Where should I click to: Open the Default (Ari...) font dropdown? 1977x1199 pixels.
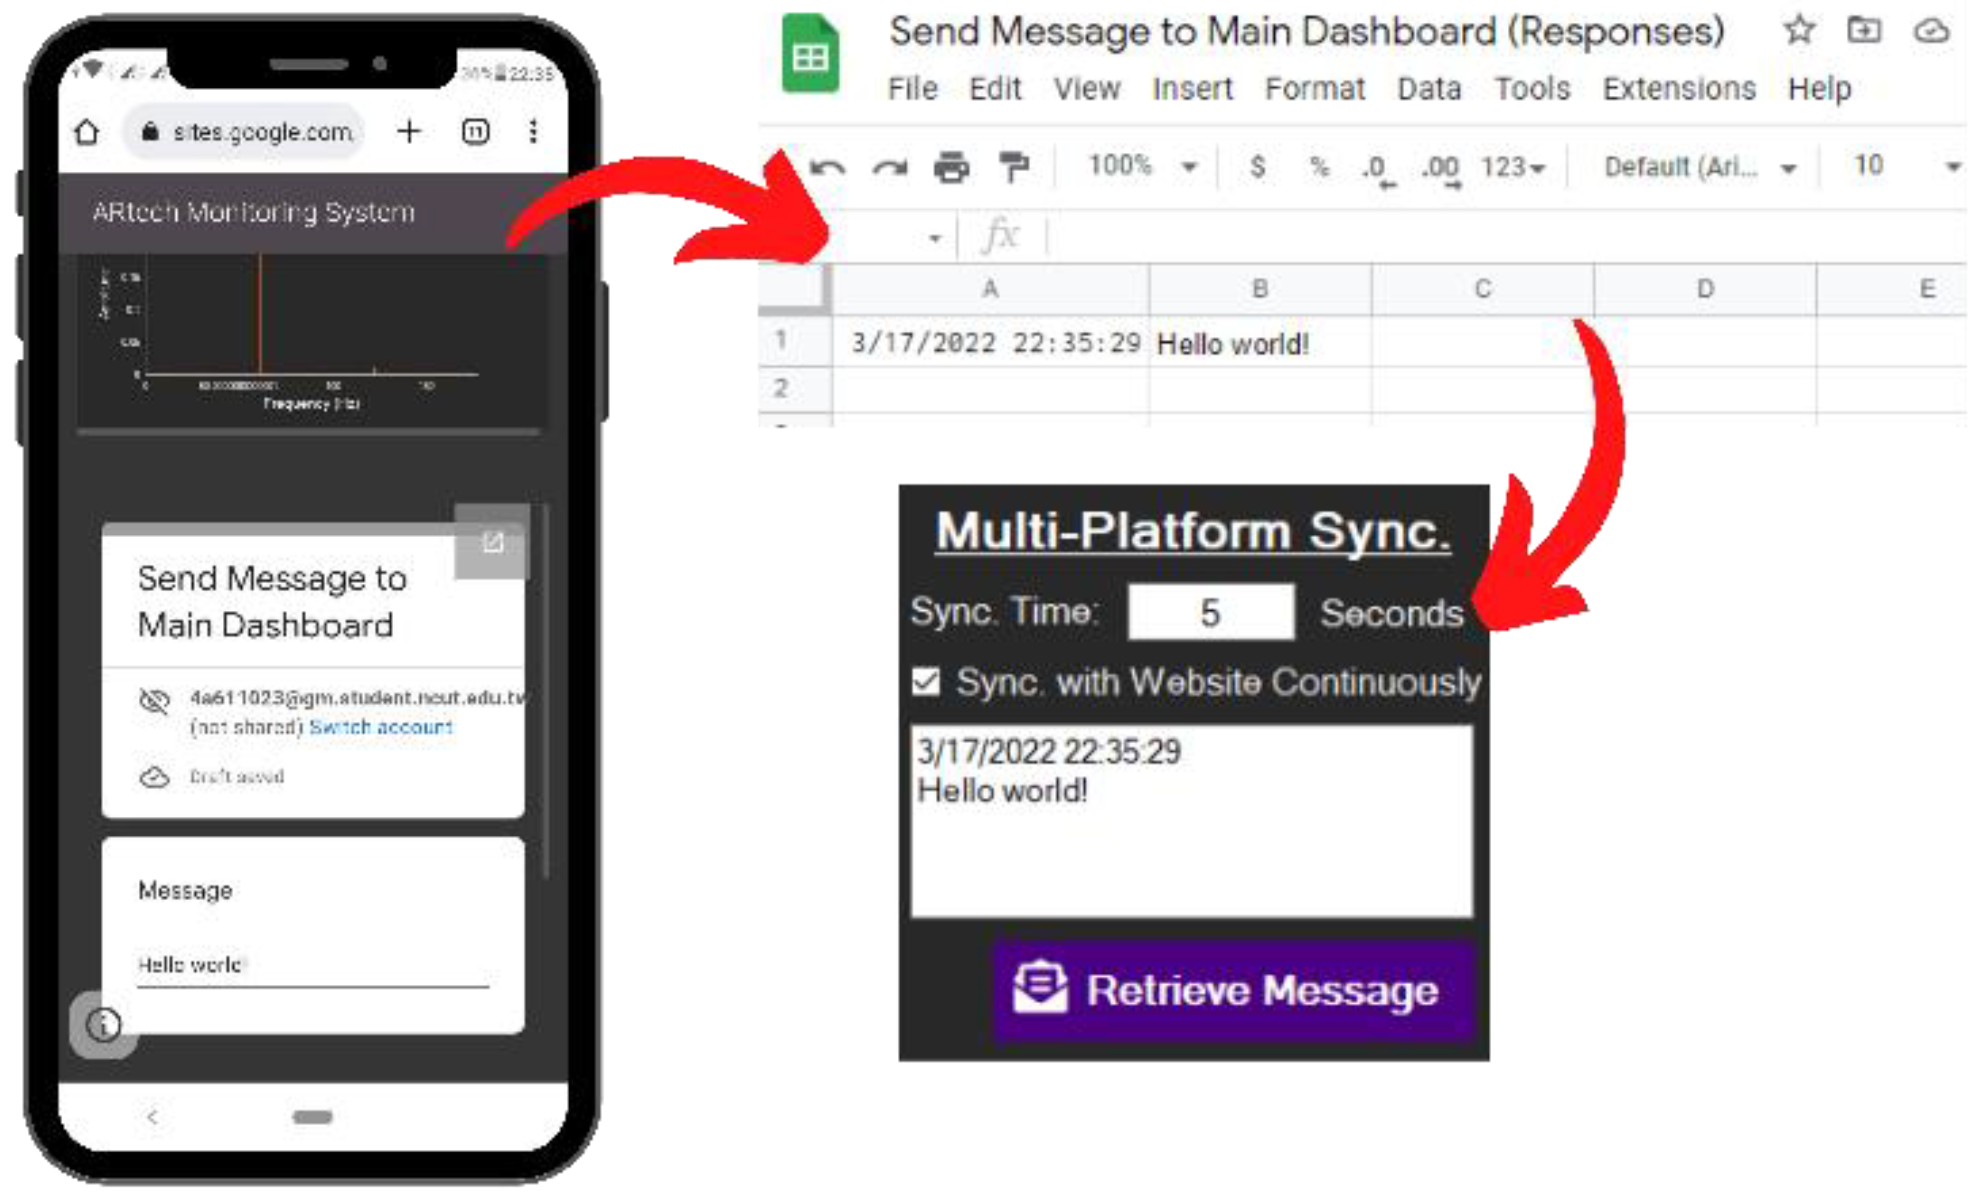(1699, 167)
